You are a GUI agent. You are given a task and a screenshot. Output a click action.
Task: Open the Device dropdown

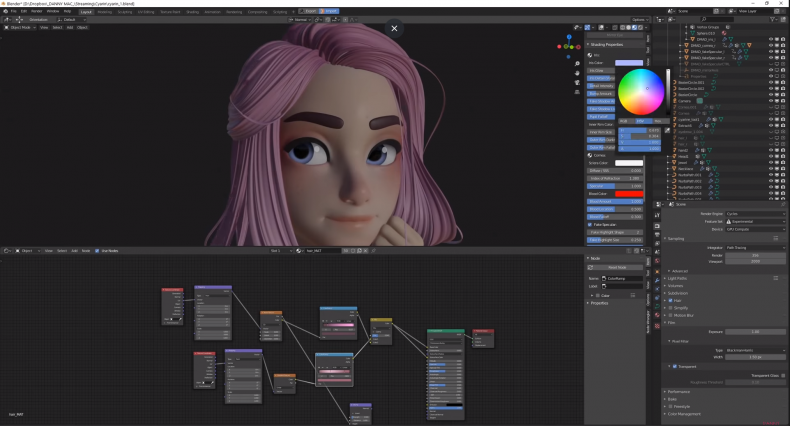(755, 229)
